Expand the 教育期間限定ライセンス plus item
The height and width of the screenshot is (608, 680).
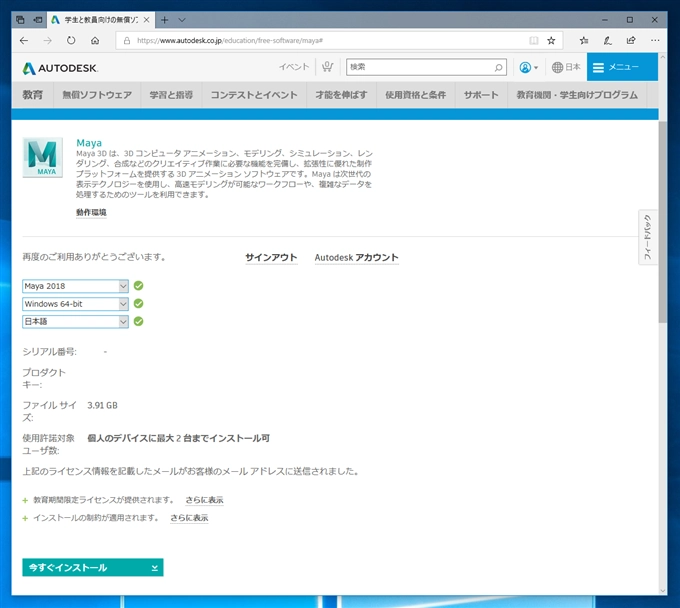[x=25, y=500]
